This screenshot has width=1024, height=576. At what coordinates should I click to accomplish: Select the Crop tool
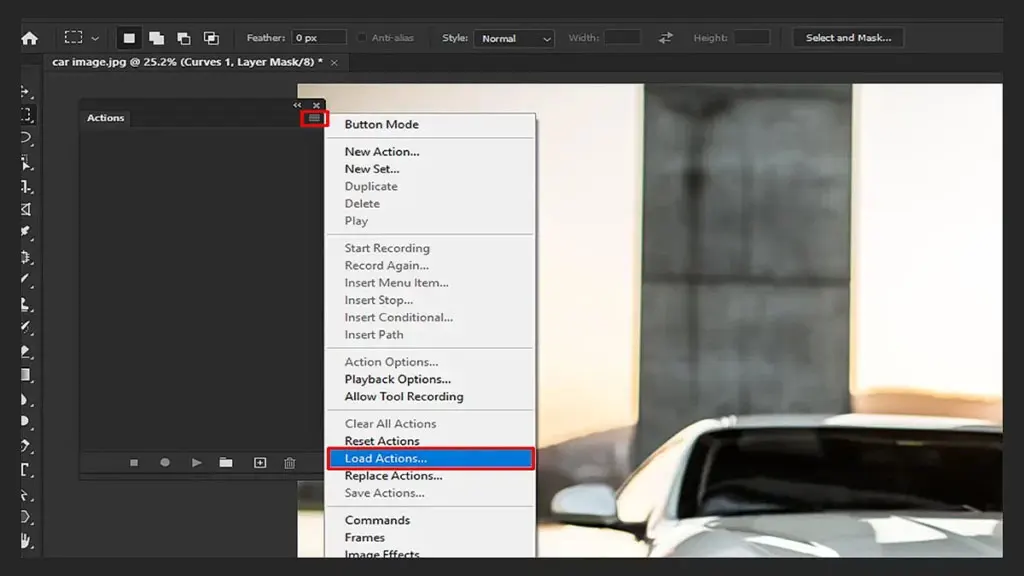(x=26, y=187)
